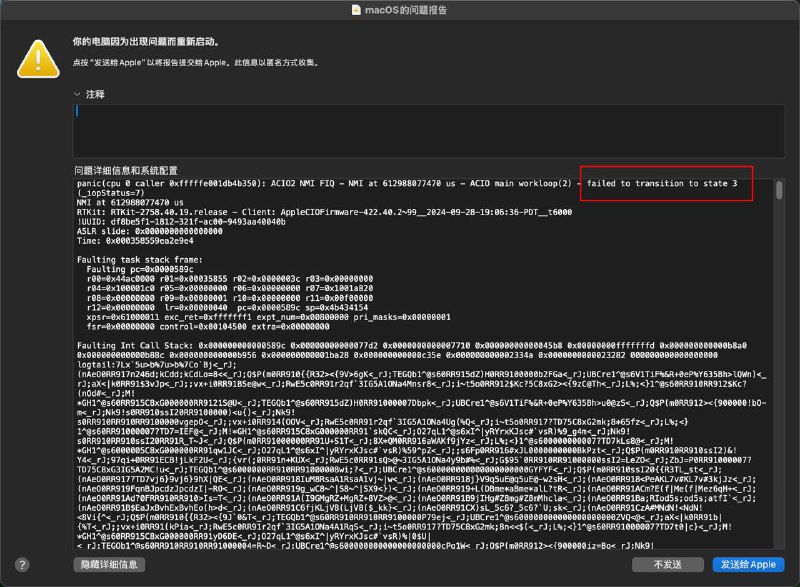The width and height of the screenshot is (800, 587).
Task: Click the macOS的问题报告 window title
Action: 406,10
